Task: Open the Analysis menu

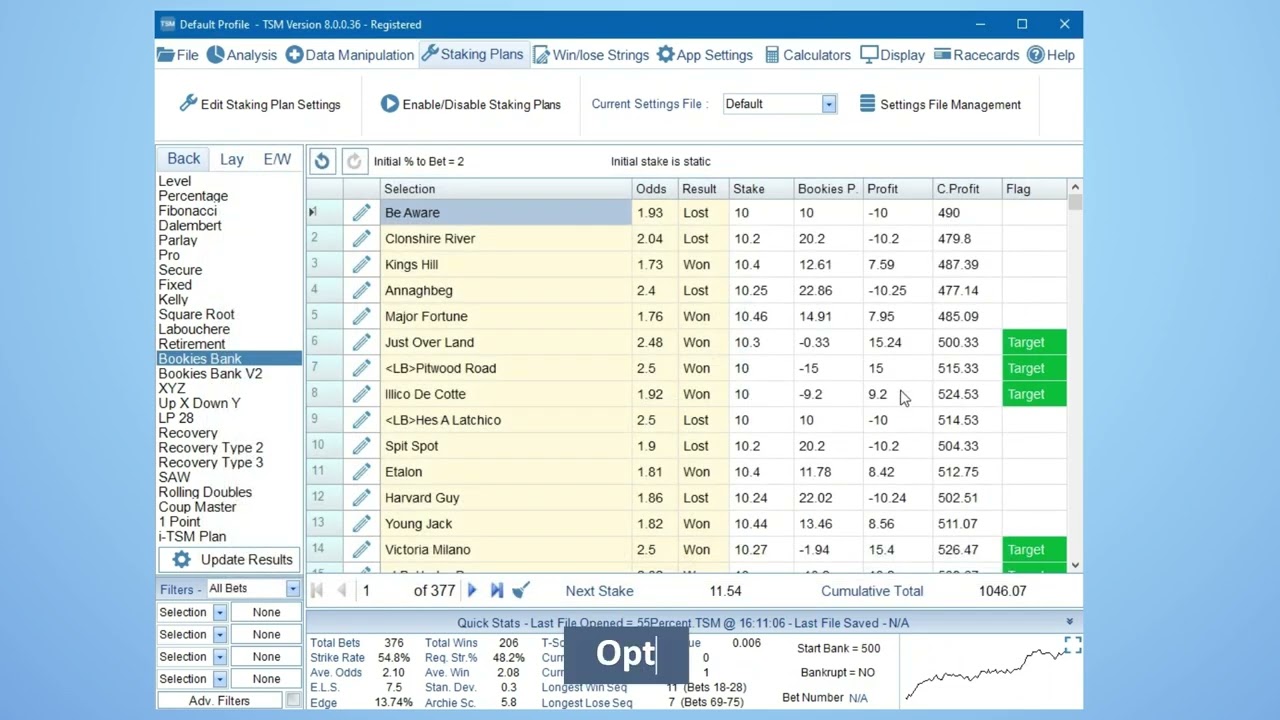Action: (242, 55)
